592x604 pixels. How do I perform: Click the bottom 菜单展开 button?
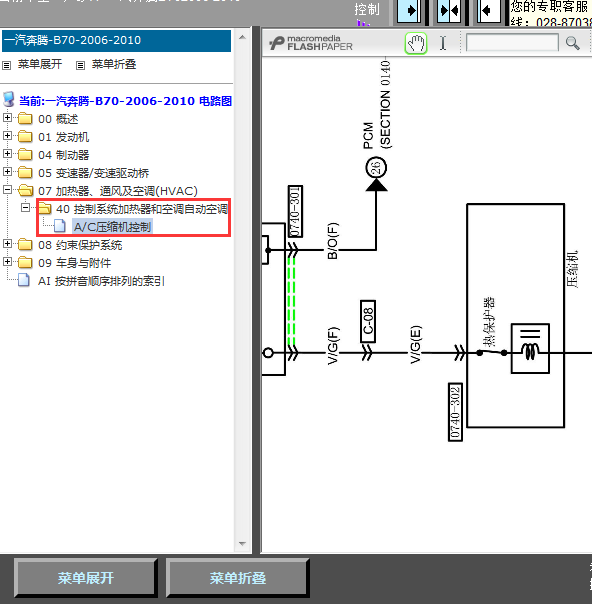(x=86, y=578)
